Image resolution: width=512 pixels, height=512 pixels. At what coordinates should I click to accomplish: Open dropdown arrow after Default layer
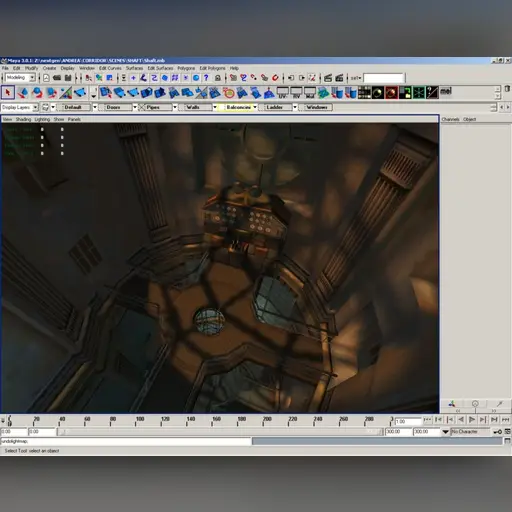(95, 107)
